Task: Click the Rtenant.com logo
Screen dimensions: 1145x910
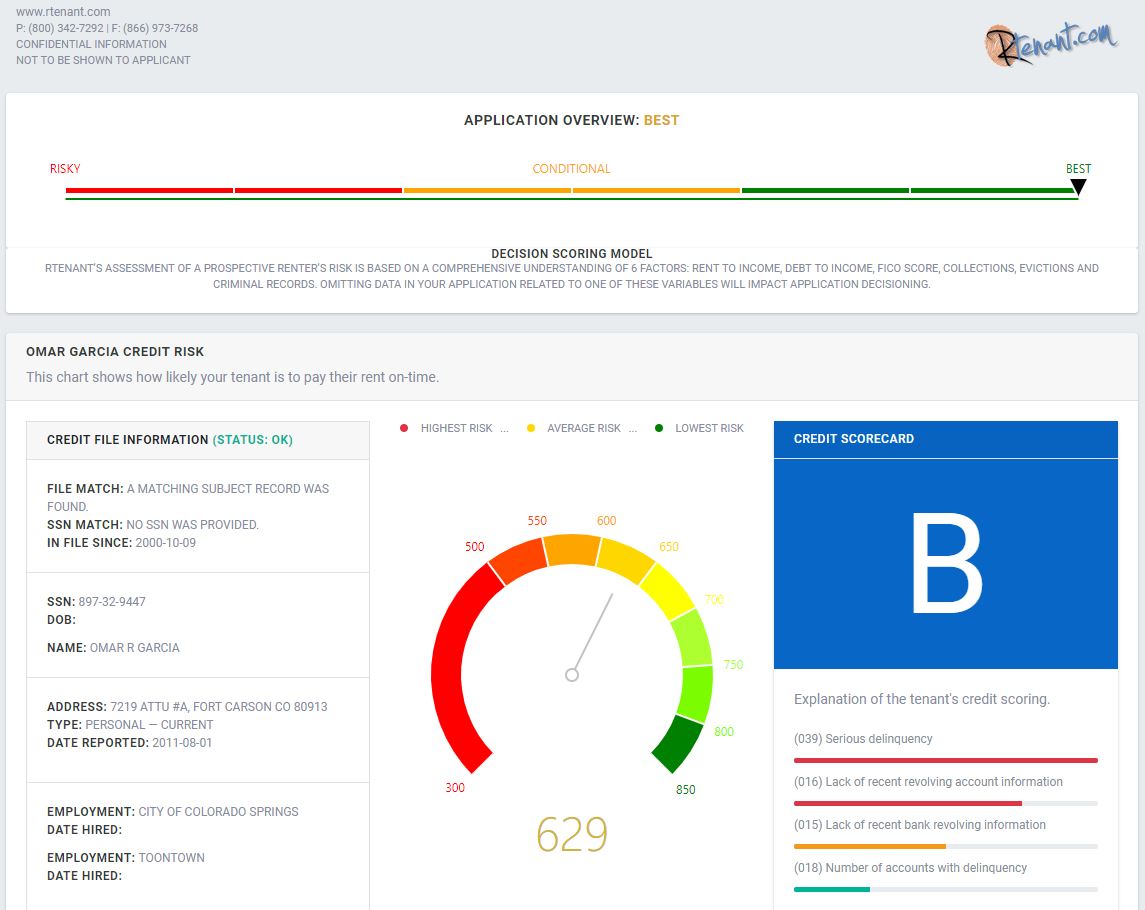Action: pyautogui.click(x=1051, y=44)
